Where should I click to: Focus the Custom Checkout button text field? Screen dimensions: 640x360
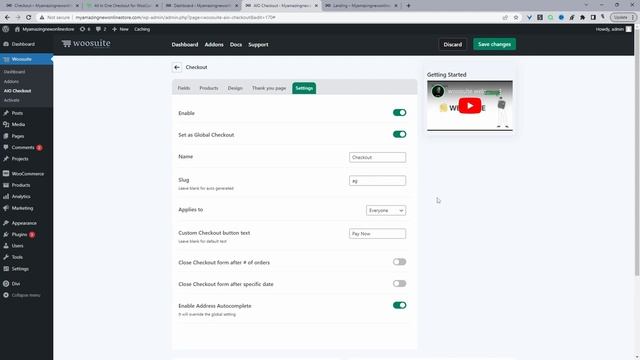point(378,234)
